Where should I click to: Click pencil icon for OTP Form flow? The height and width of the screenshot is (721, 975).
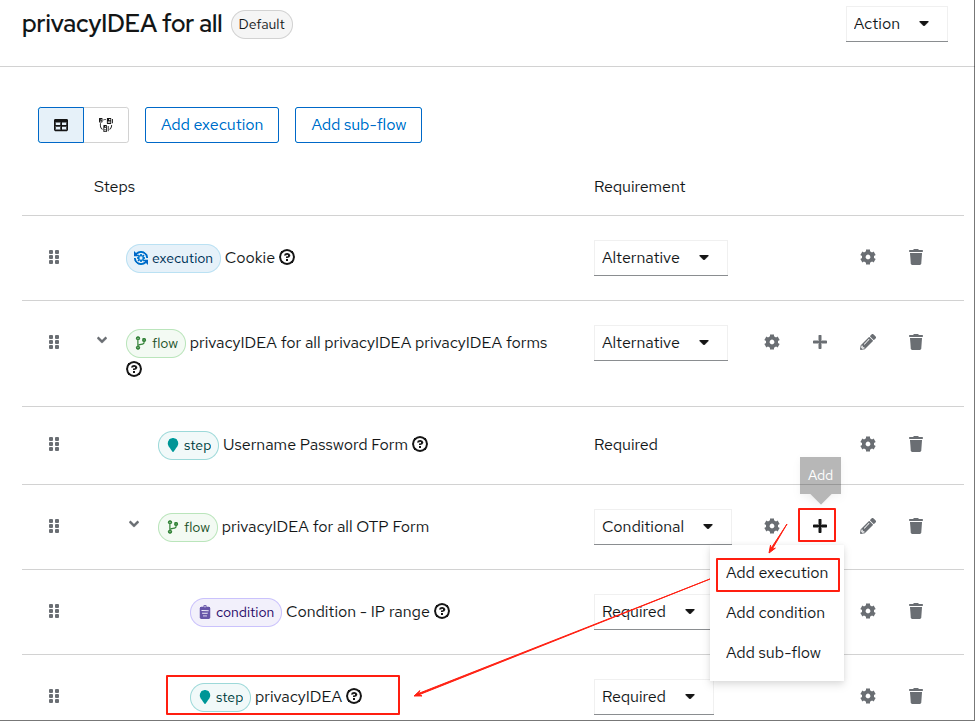click(868, 526)
